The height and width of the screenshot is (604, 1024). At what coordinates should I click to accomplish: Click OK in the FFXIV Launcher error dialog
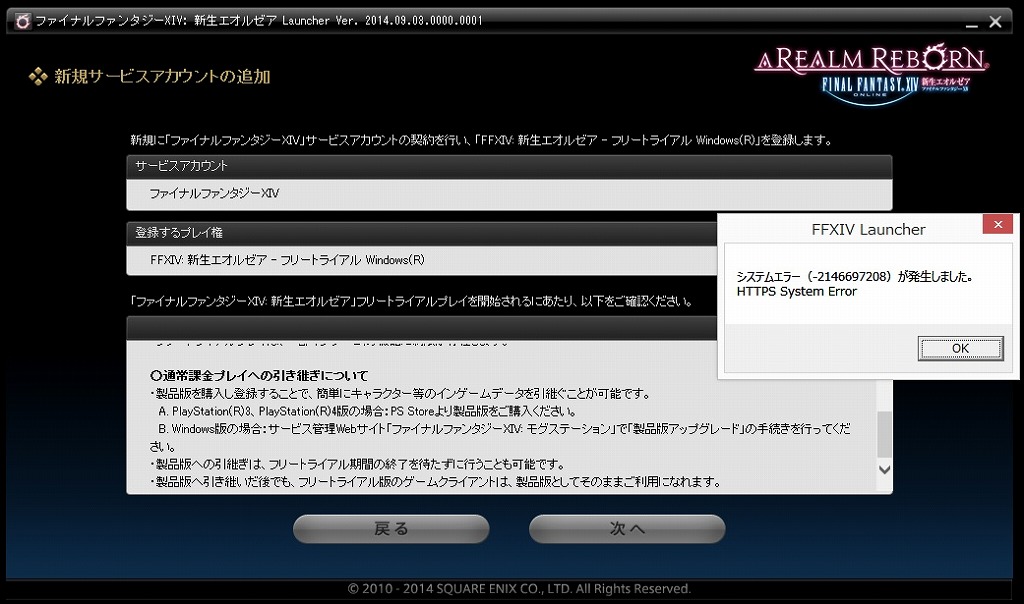tap(960, 348)
